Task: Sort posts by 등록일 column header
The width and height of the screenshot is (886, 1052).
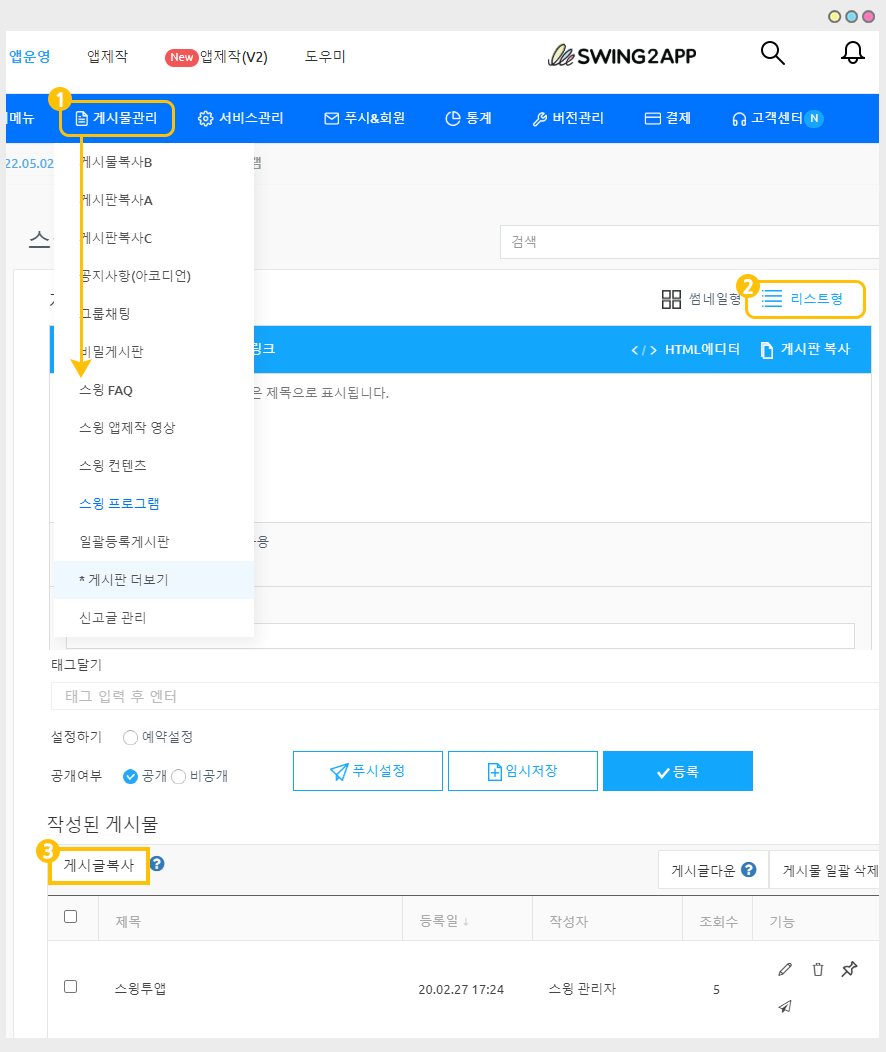Action: point(443,921)
